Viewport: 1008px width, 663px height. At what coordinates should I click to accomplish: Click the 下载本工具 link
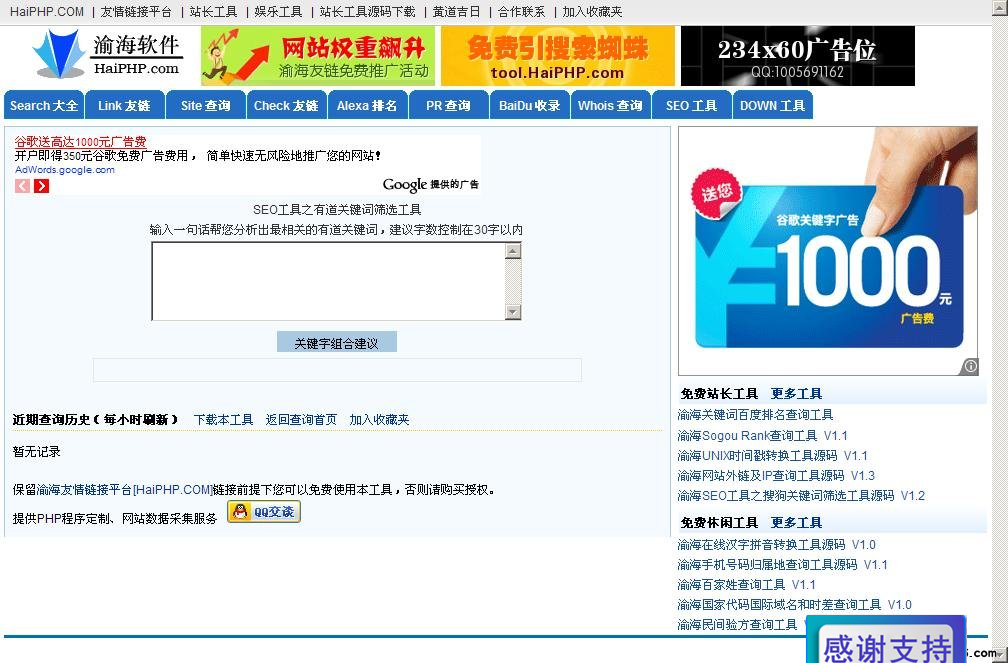tap(224, 419)
